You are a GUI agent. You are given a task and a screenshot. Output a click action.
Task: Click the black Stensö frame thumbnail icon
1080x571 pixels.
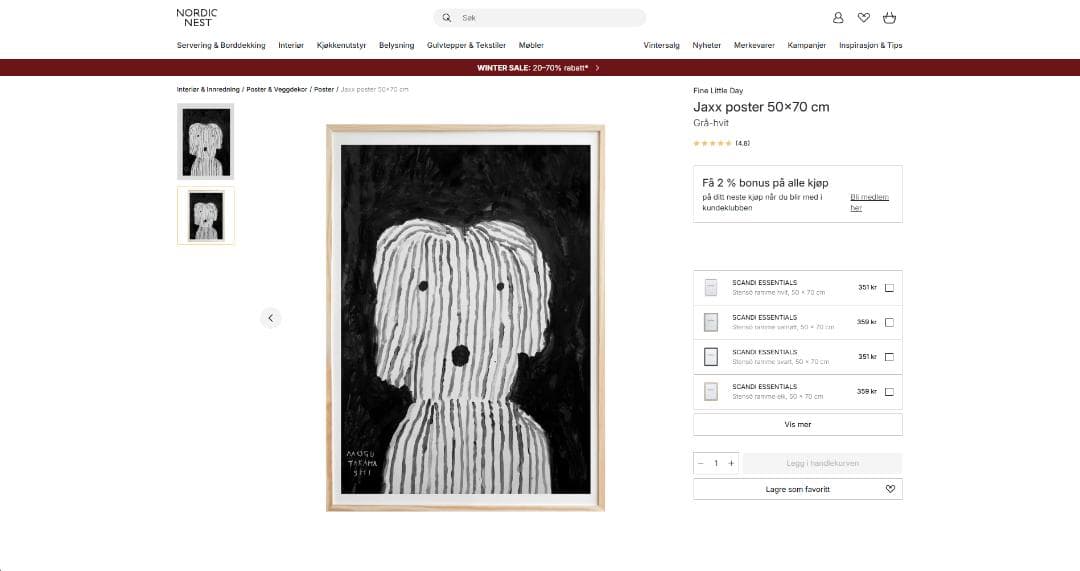point(711,357)
